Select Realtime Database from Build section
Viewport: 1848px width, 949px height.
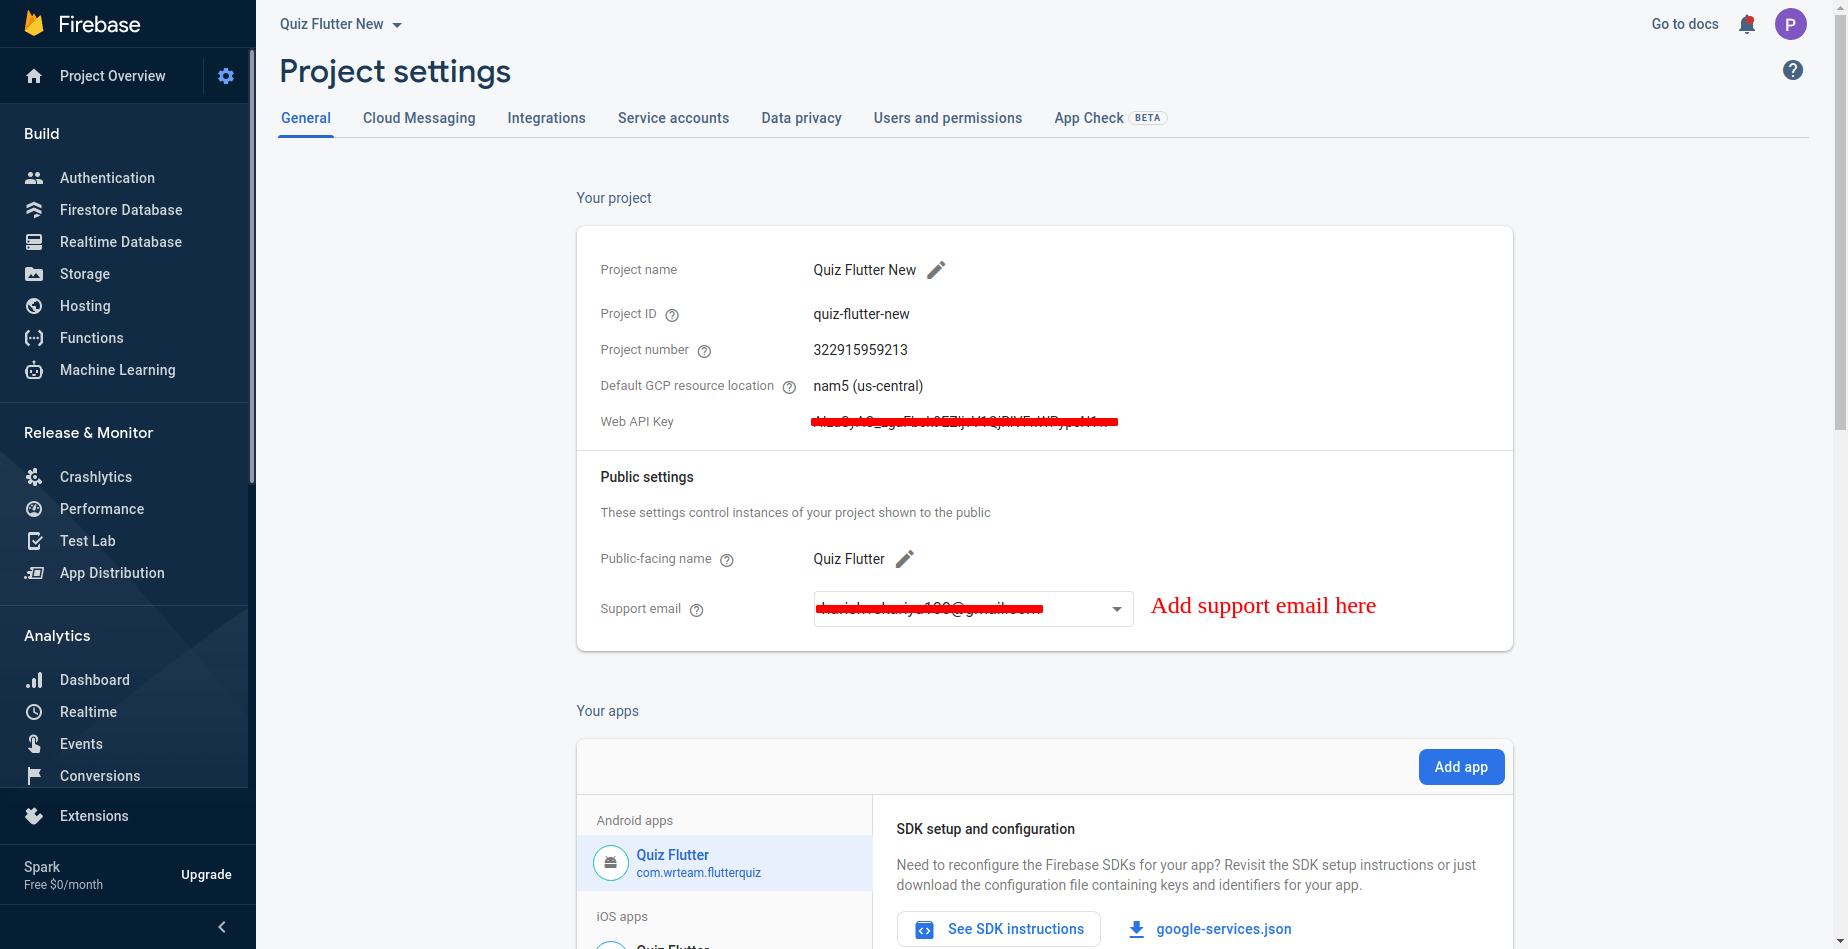tap(120, 241)
